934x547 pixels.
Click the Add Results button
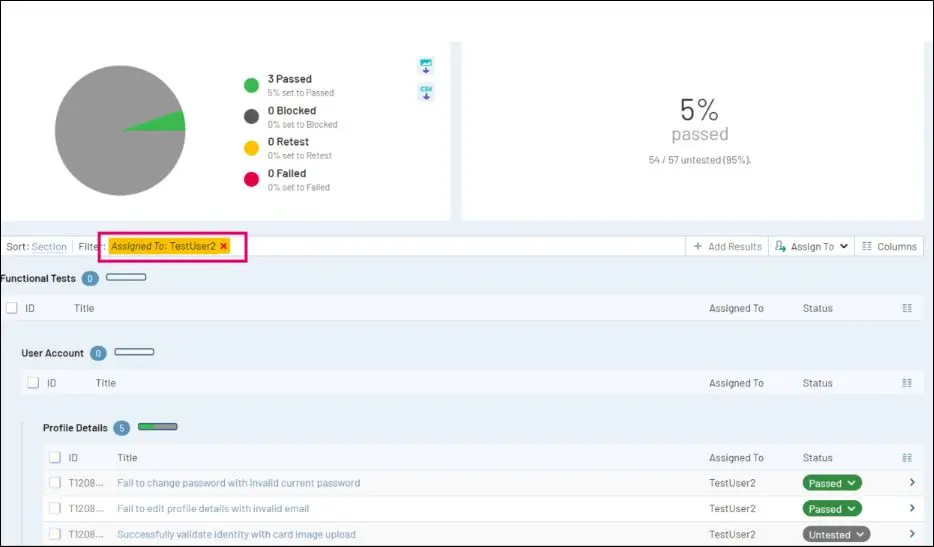coord(727,246)
